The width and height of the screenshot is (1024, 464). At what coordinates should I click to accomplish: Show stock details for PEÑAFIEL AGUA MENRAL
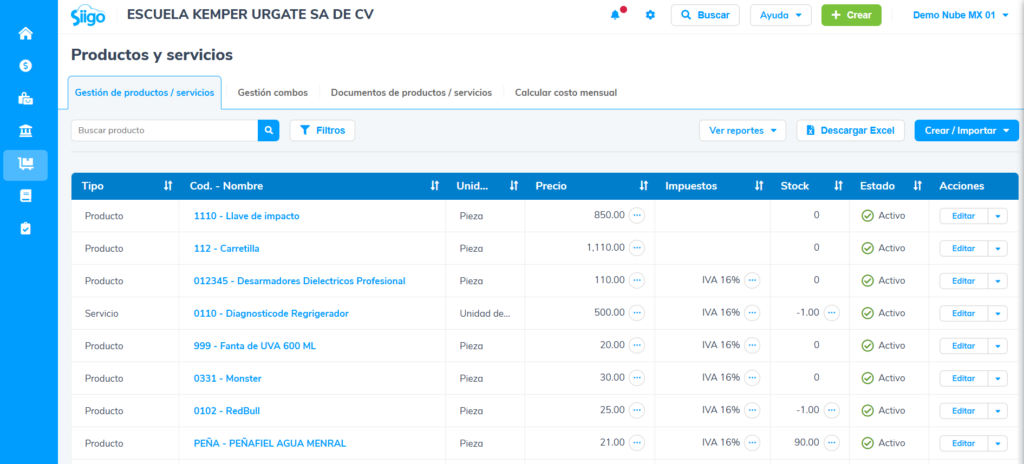(831, 443)
